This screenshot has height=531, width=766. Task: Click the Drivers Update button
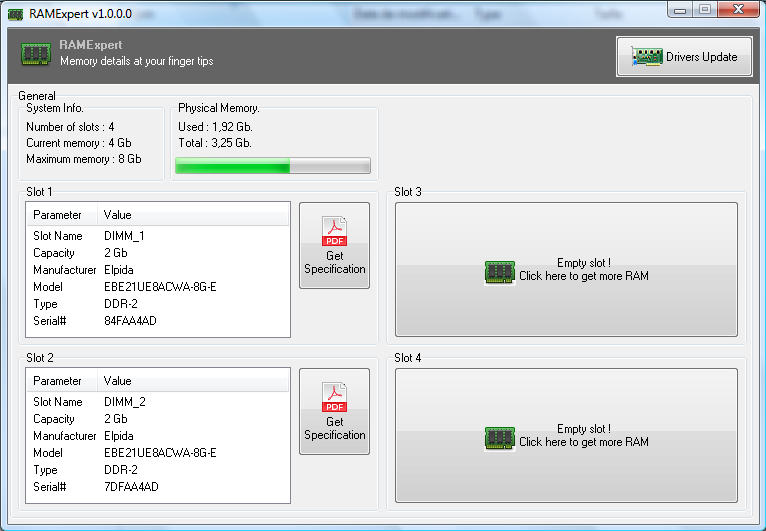pos(684,57)
